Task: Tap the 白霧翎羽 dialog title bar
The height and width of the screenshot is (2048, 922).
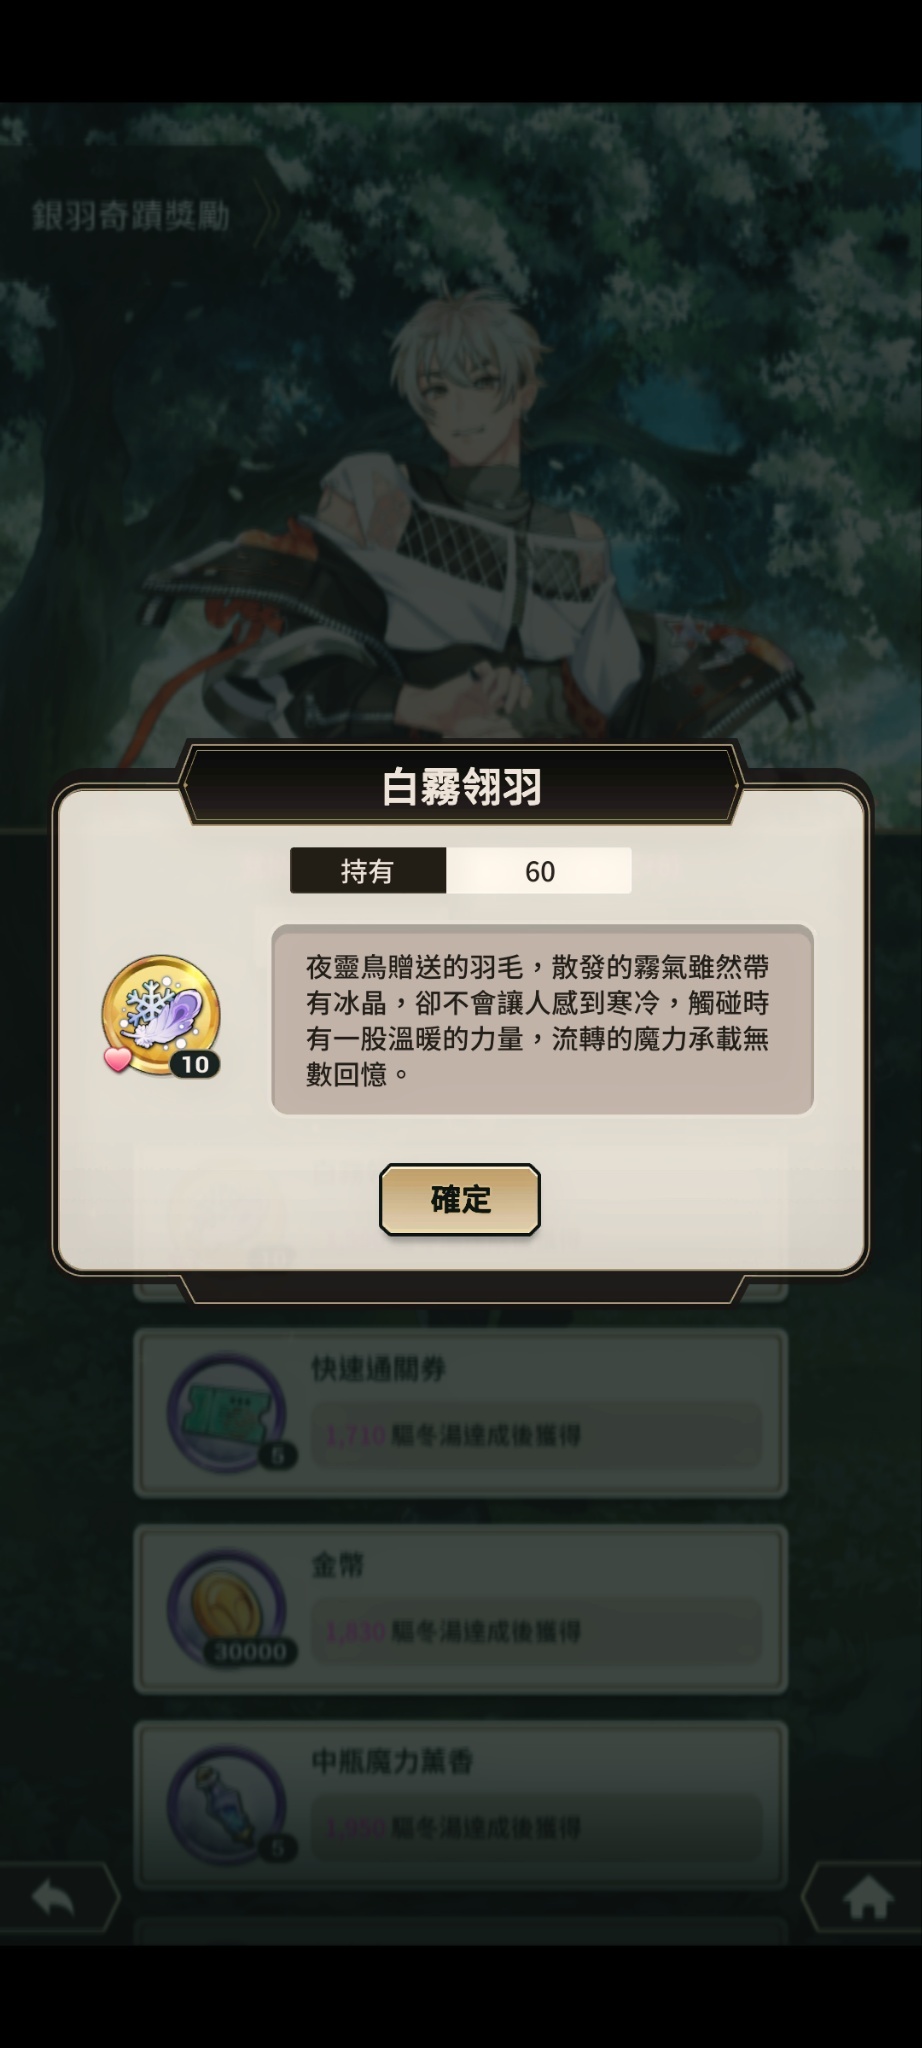Action: click(461, 786)
